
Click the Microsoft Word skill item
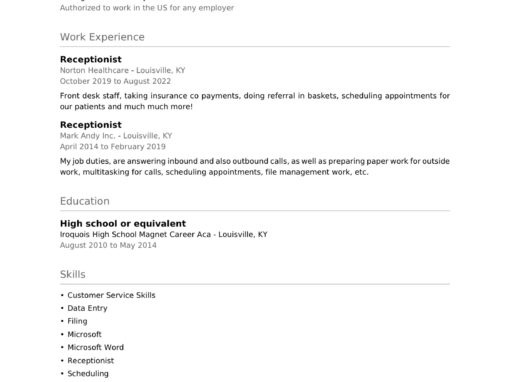point(96,347)
